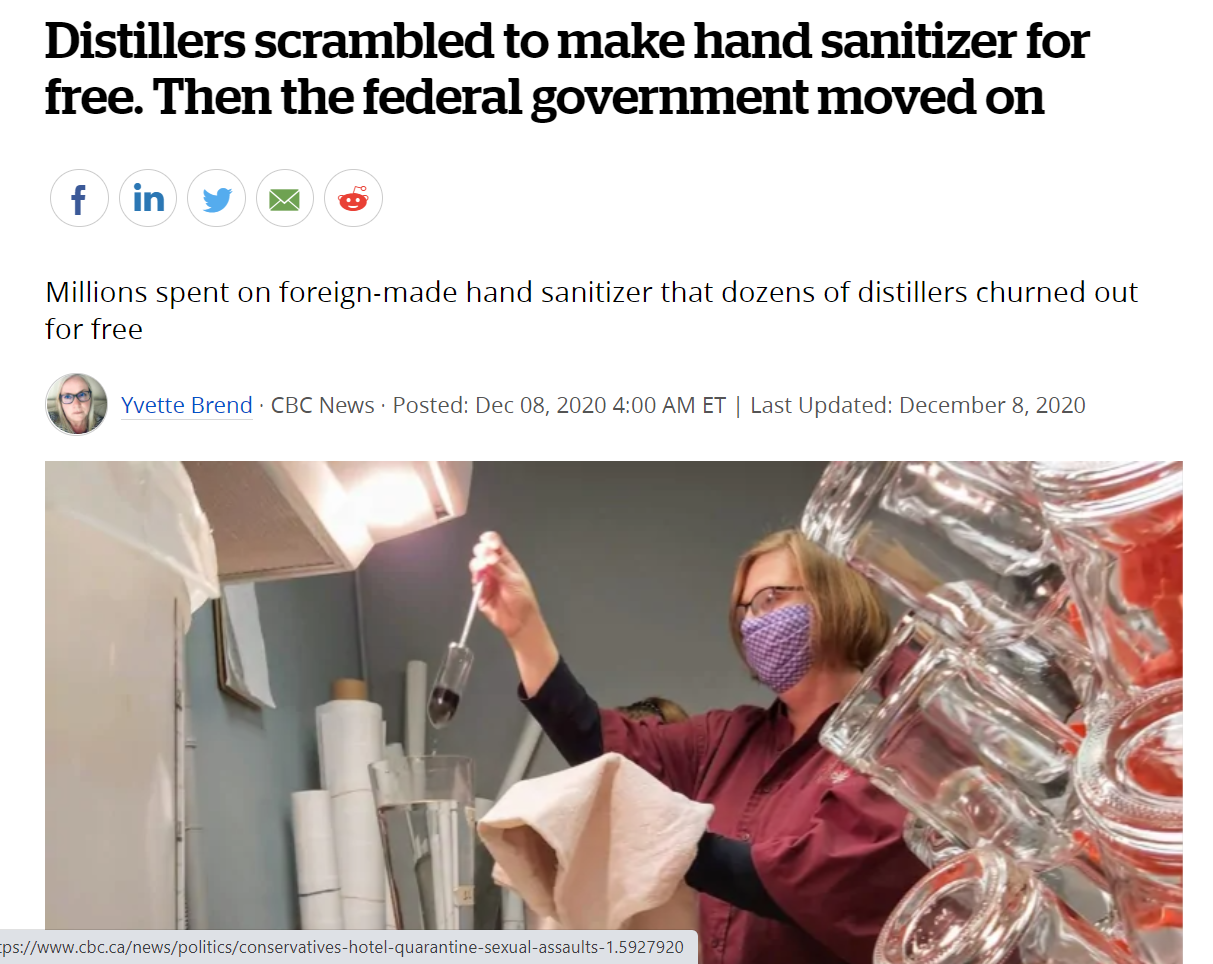Click the subheading about foreign-made hand sanitizer
The width and height of the screenshot is (1213, 964).
point(591,310)
